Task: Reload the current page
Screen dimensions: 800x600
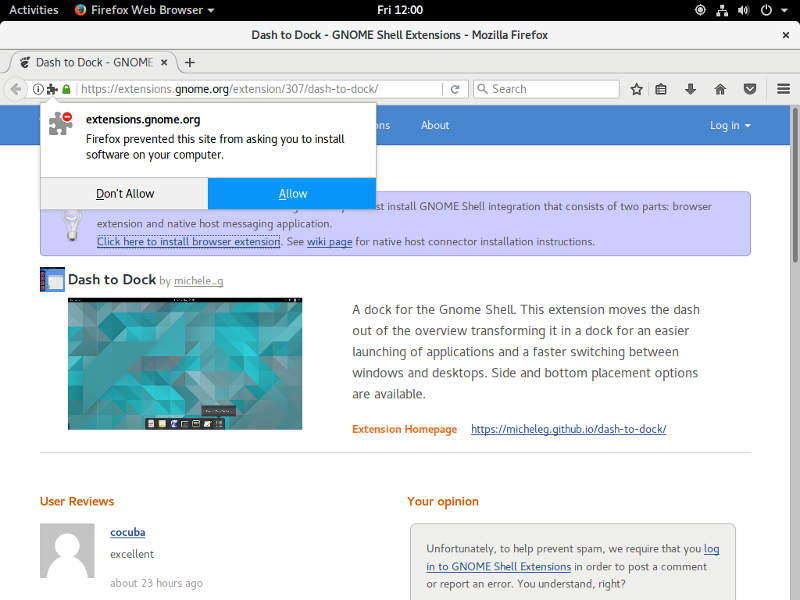Action: coord(457,88)
